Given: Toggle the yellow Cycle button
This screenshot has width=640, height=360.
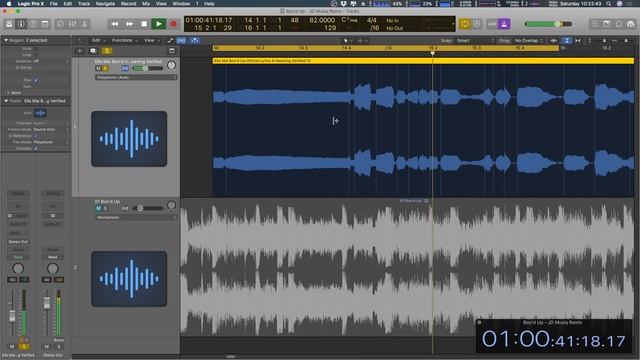Looking at the screenshot, I should 464,24.
